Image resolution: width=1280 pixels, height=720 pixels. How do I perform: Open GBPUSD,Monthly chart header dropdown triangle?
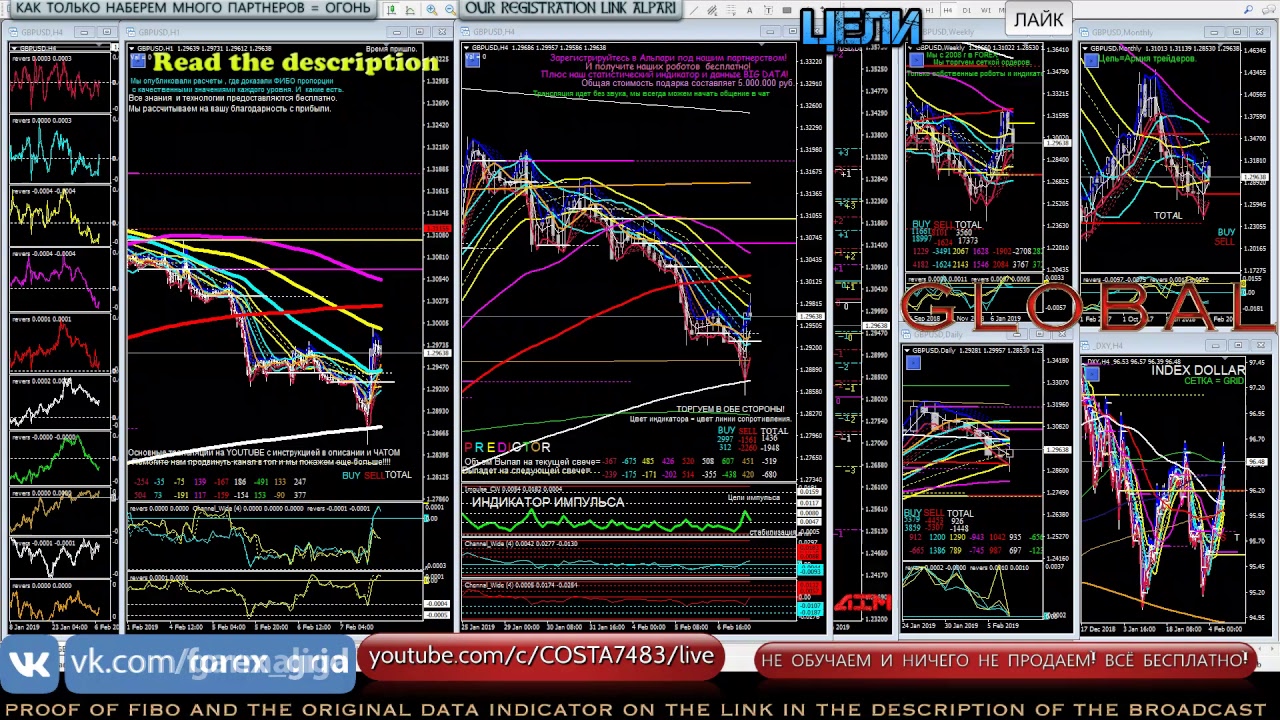tap(1086, 48)
